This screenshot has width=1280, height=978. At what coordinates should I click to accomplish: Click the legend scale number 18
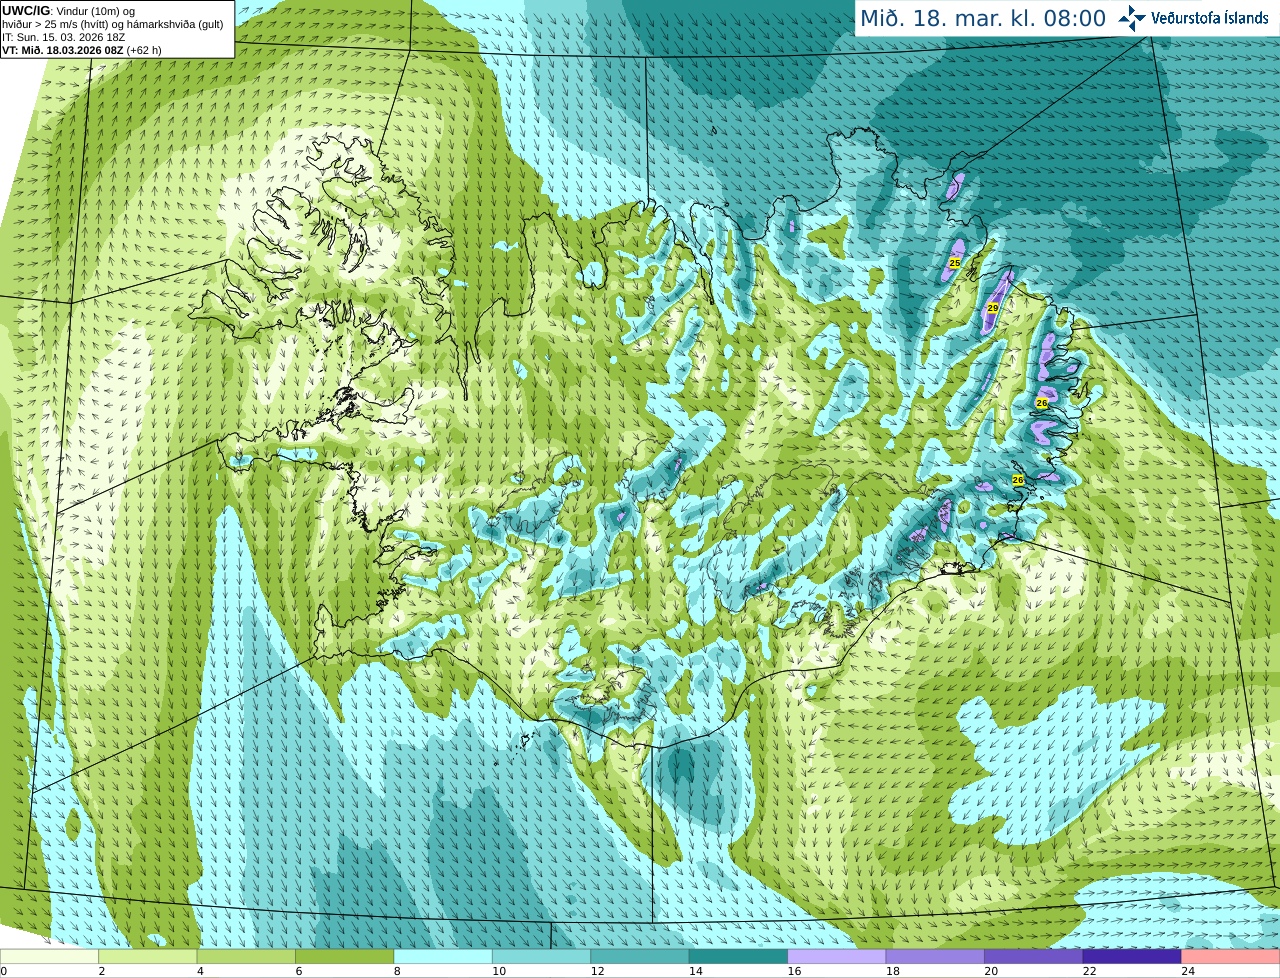(x=892, y=971)
